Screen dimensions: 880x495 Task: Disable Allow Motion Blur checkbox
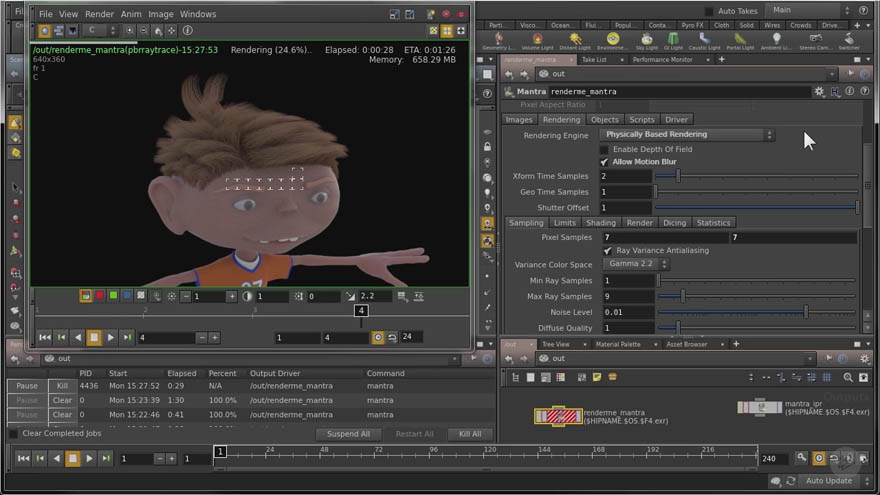604,162
